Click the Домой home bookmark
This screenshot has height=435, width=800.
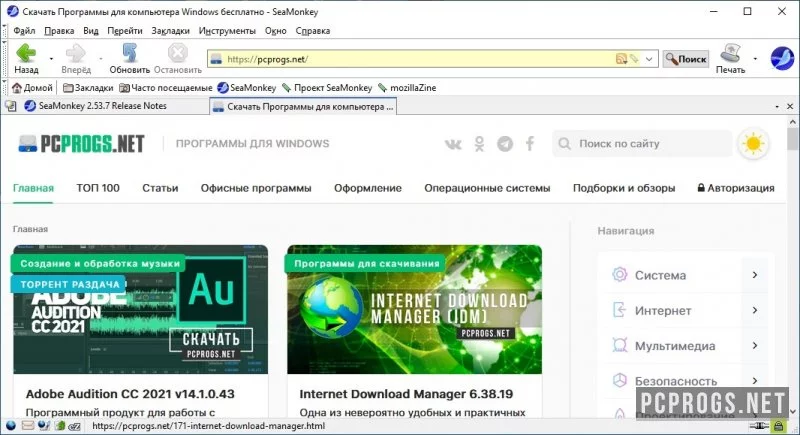[x=32, y=88]
